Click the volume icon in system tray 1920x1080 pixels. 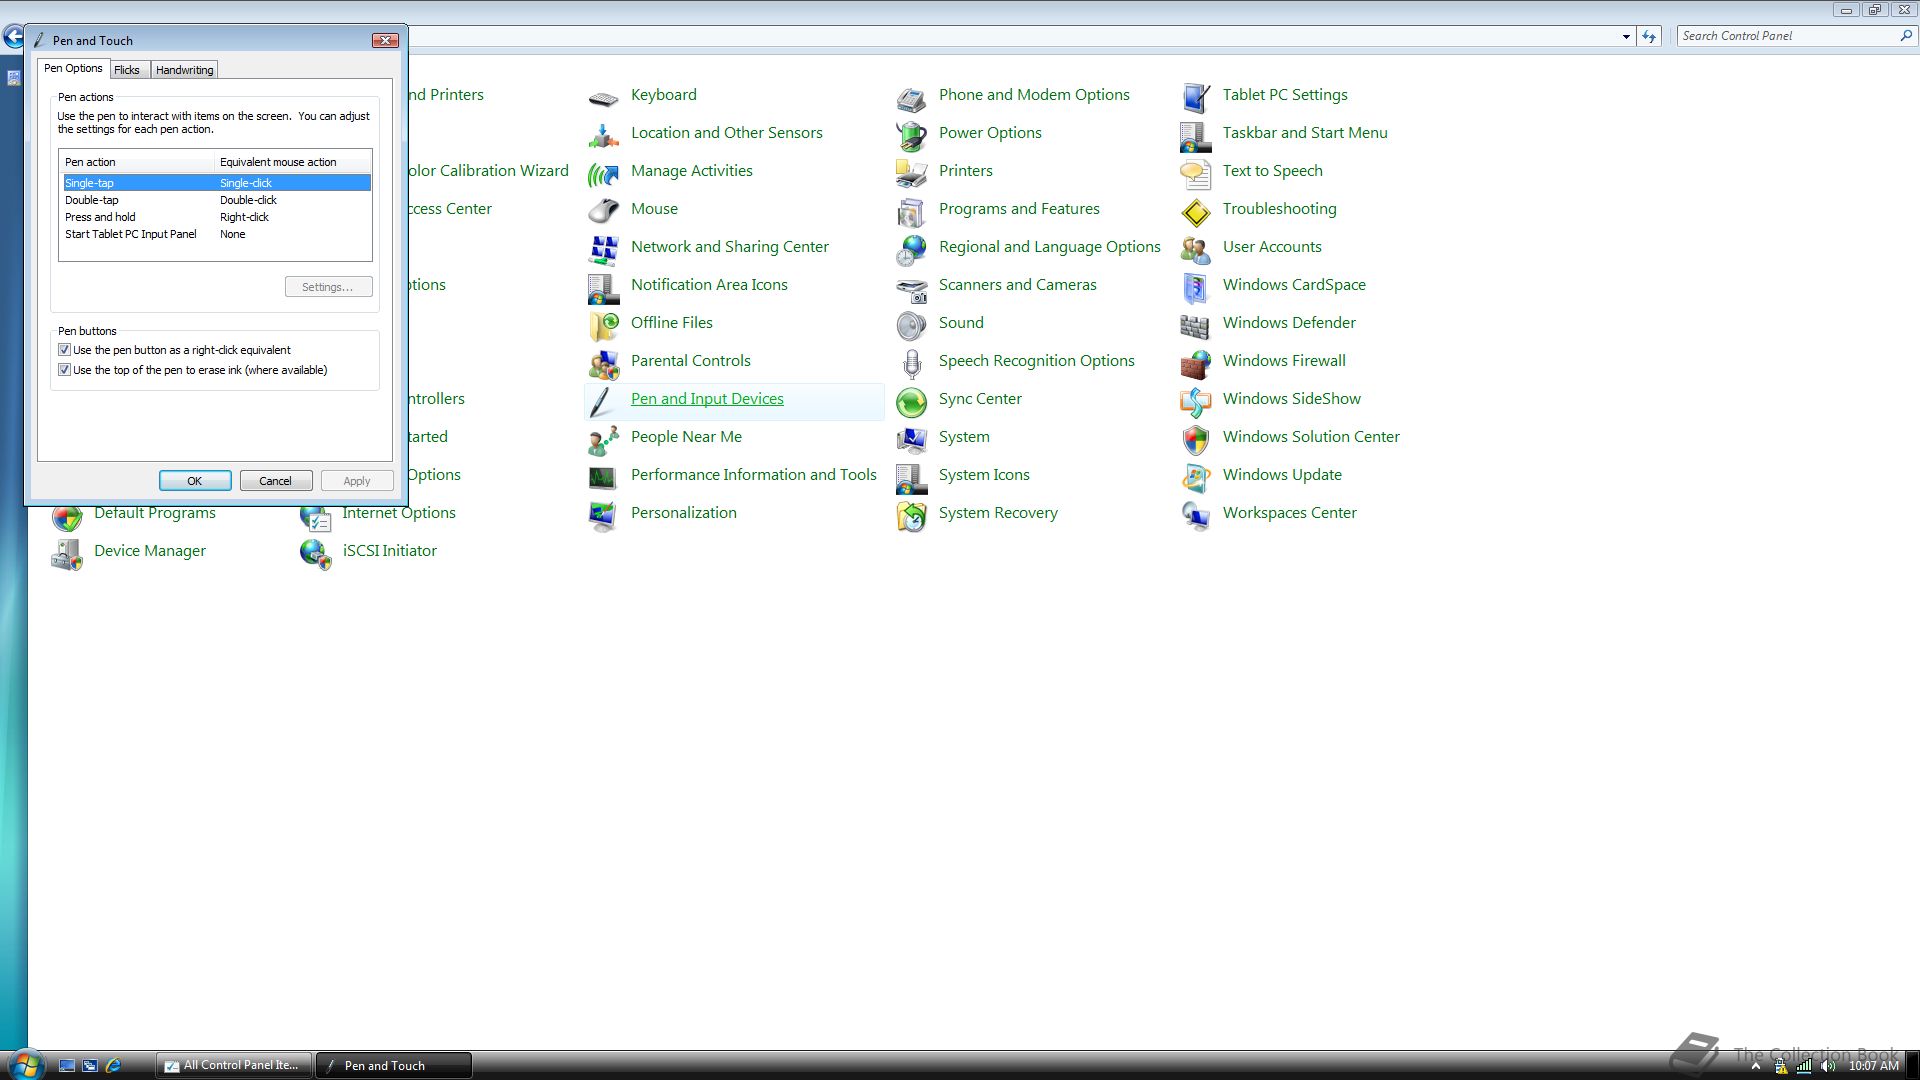point(1828,1066)
